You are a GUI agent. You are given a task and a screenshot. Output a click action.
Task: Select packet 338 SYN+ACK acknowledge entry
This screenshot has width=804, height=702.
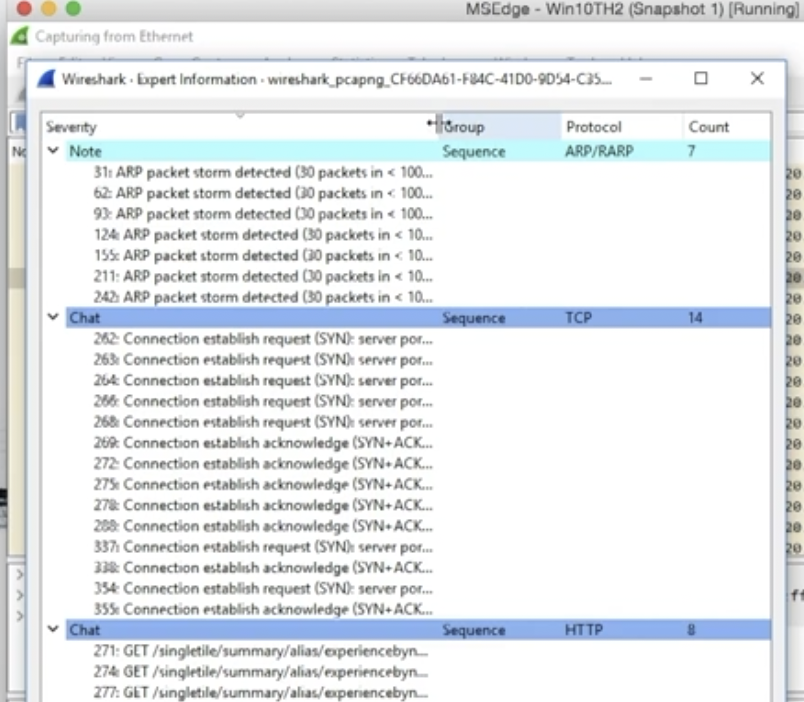263,568
